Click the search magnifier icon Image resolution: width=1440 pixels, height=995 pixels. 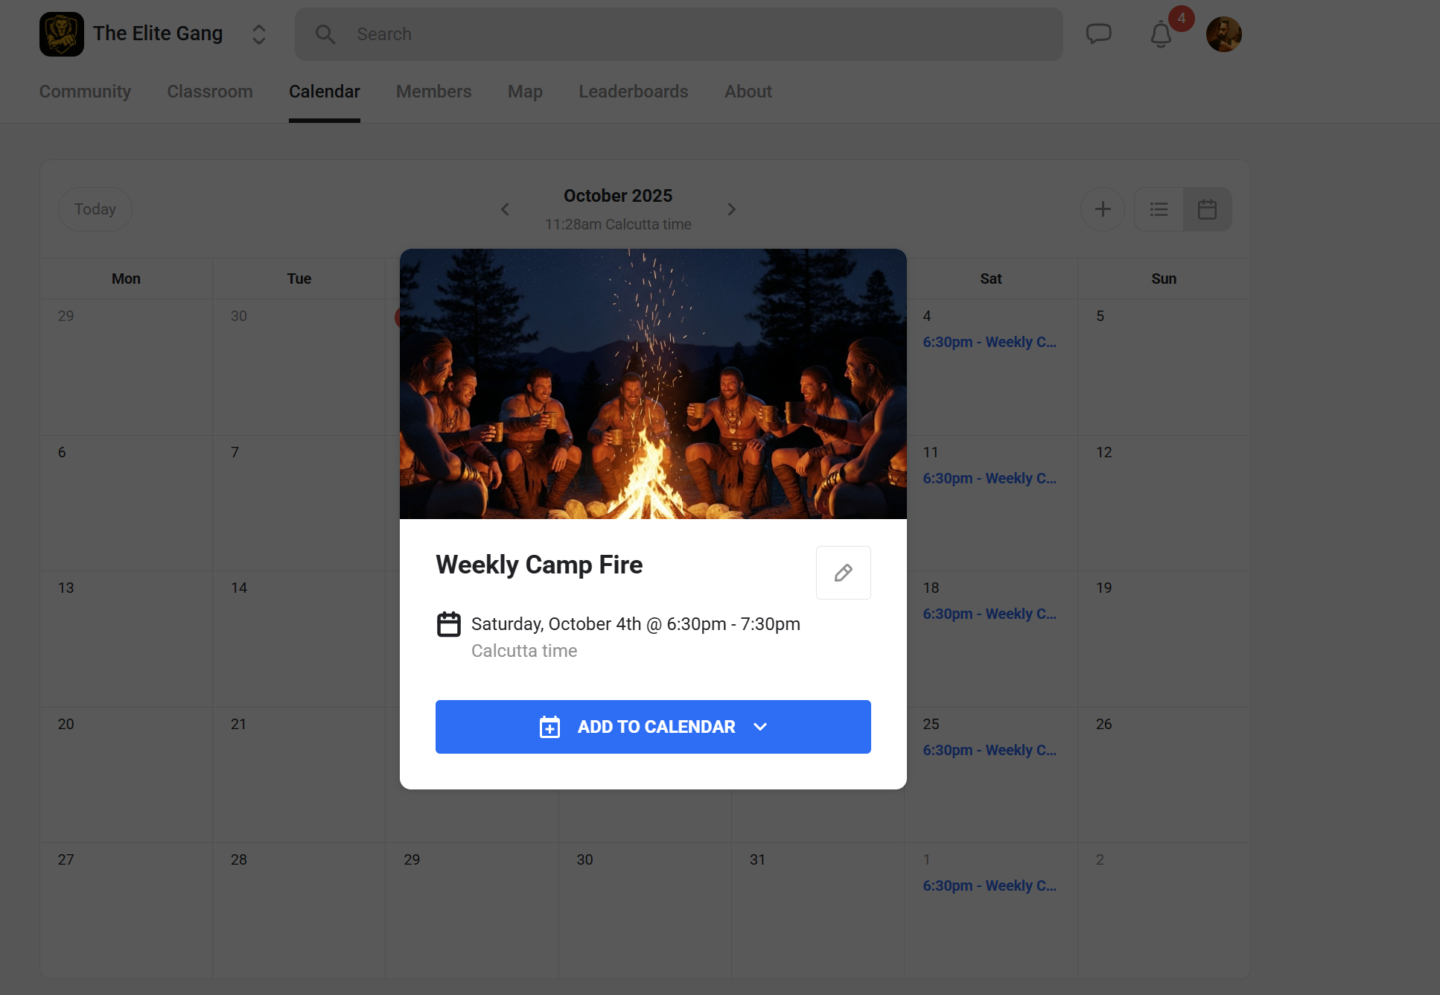click(x=325, y=35)
